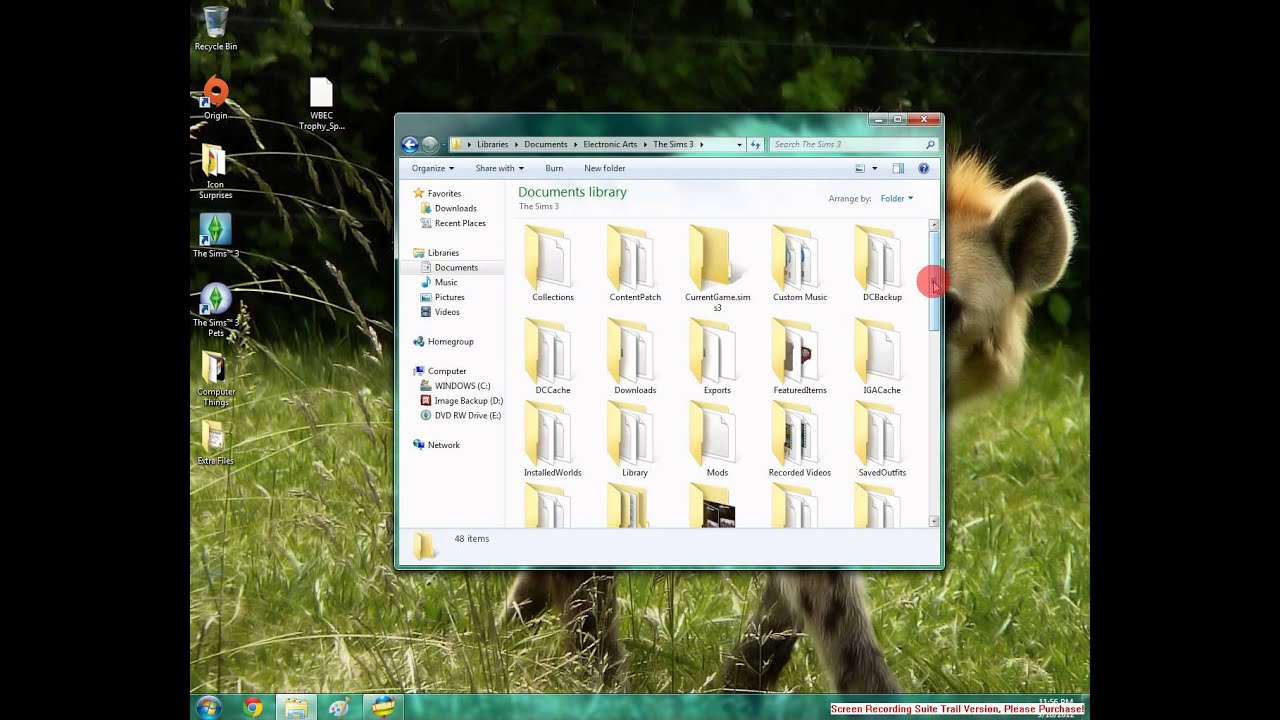
Task: Open the ContentPatch folder
Action: [x=635, y=263]
